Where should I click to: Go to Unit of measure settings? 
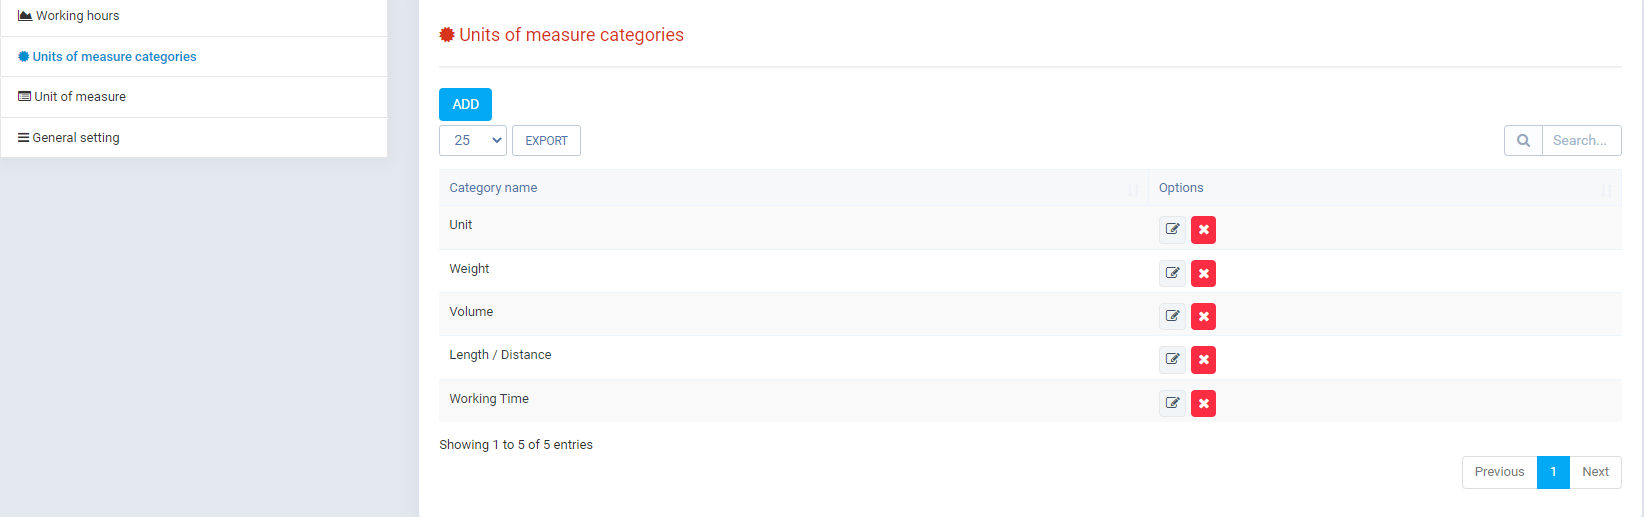(x=80, y=97)
